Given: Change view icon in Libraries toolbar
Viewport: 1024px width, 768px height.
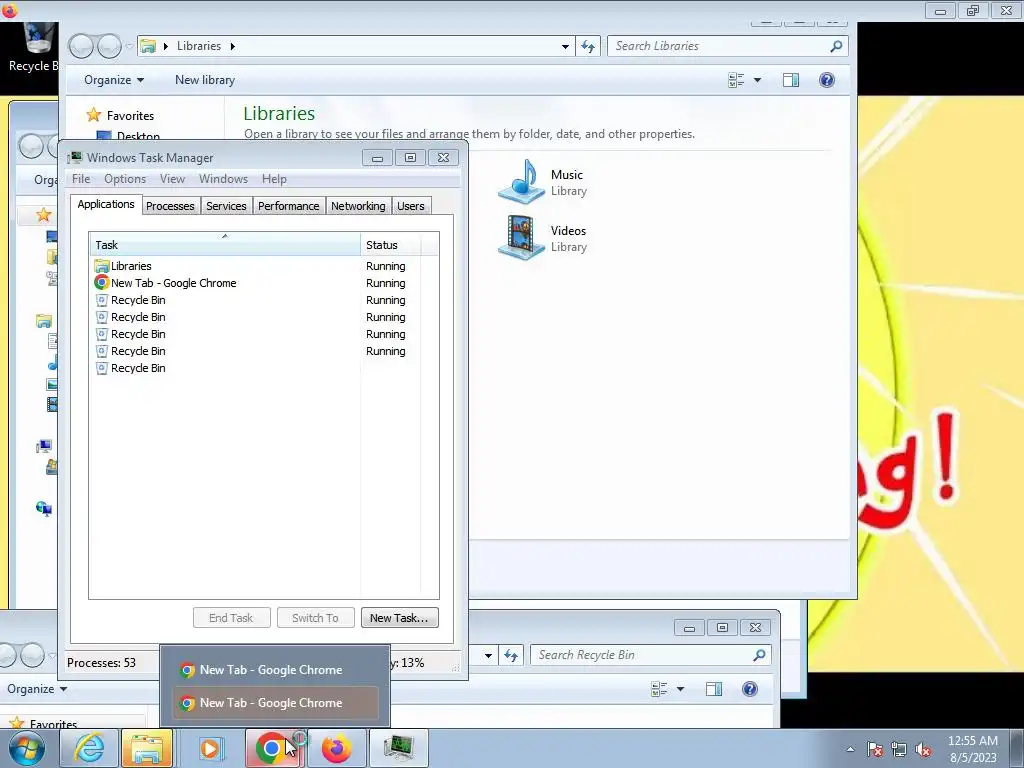Looking at the screenshot, I should coord(737,80).
